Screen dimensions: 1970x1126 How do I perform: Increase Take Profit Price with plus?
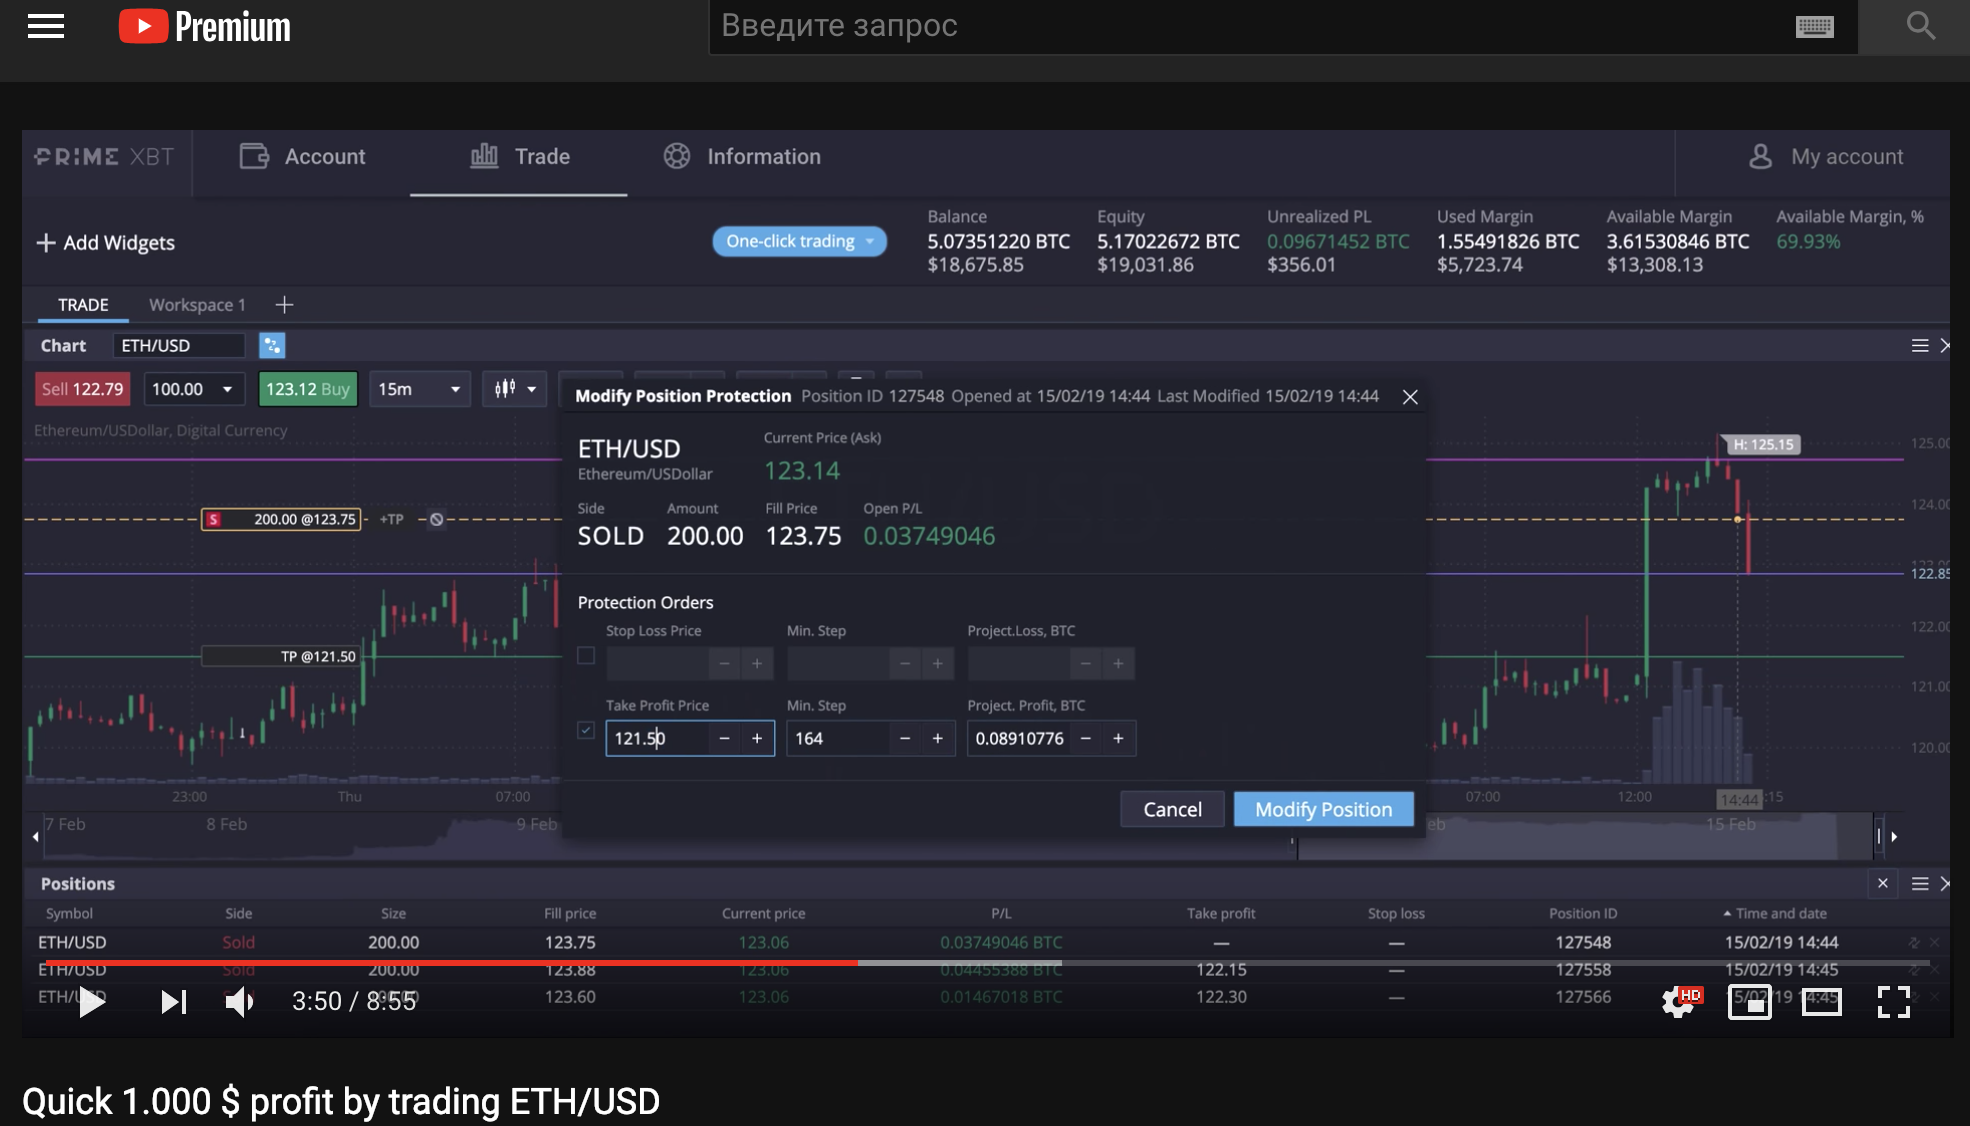(757, 738)
